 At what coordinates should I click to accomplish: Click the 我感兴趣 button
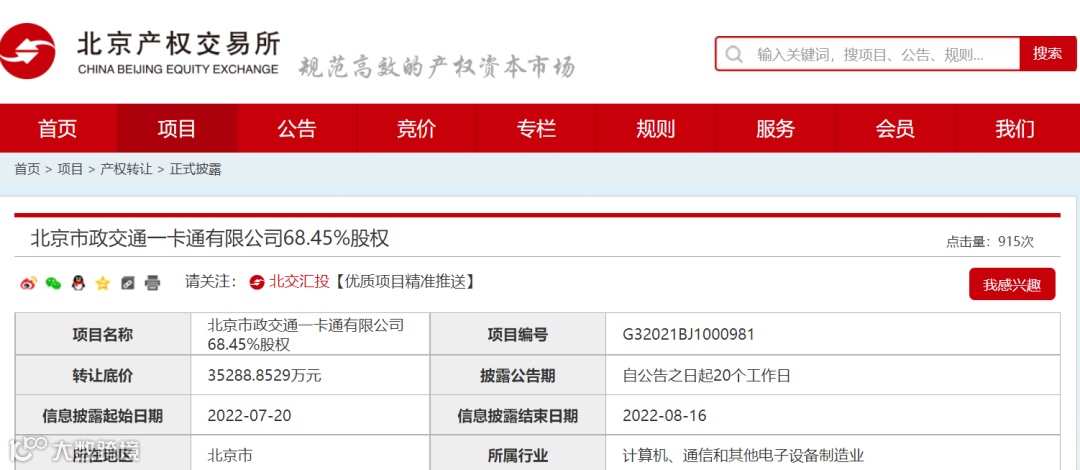[x=1012, y=285]
